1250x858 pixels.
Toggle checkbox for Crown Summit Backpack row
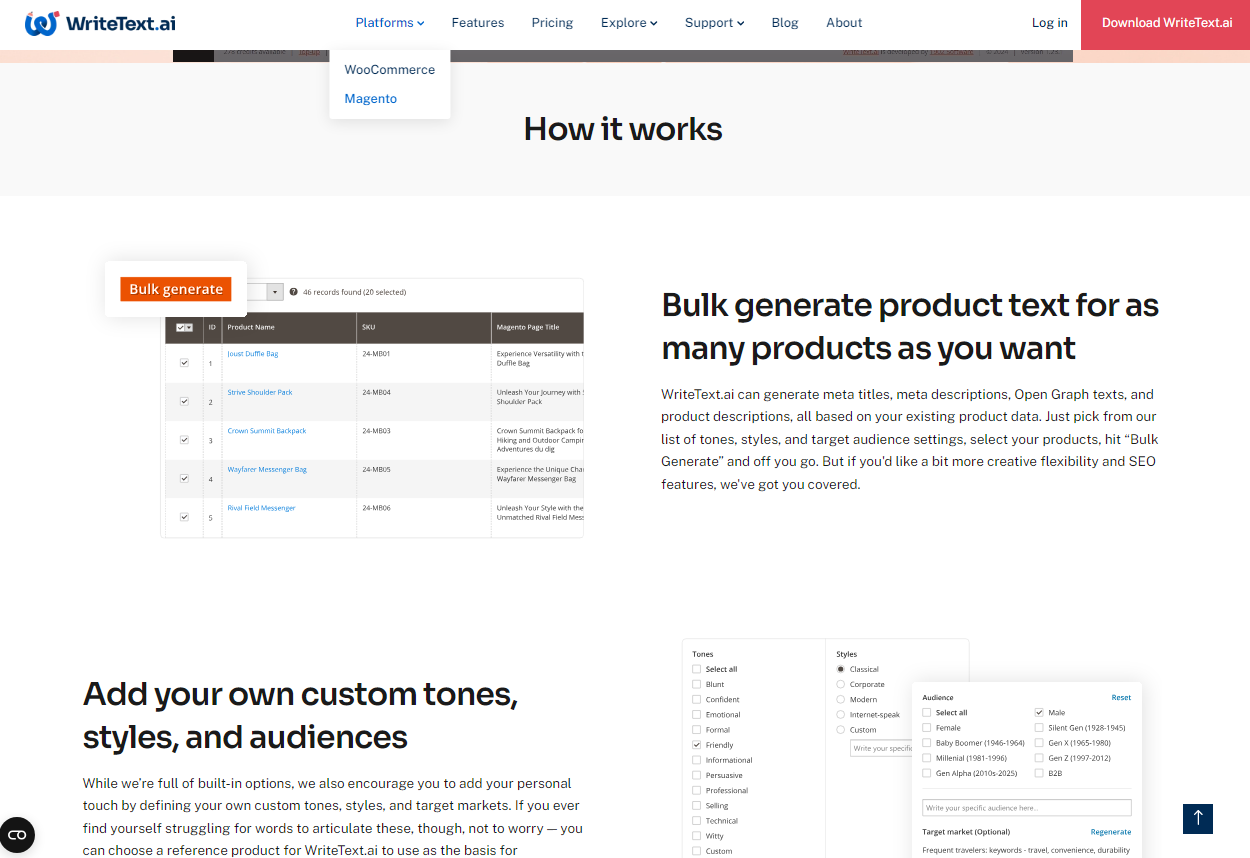tap(184, 440)
